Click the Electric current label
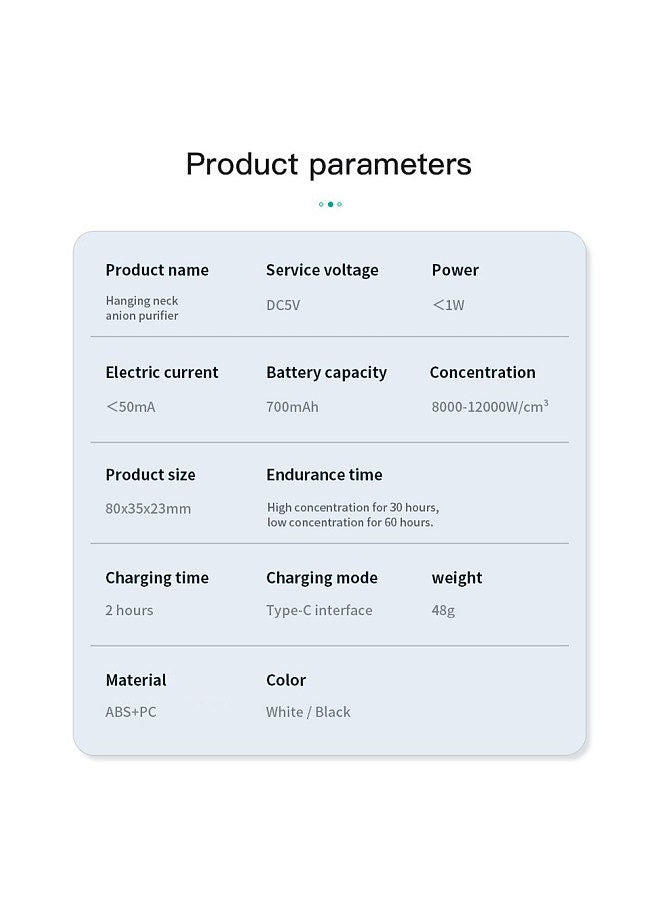Screen dimensions: 660x900 tap(162, 372)
